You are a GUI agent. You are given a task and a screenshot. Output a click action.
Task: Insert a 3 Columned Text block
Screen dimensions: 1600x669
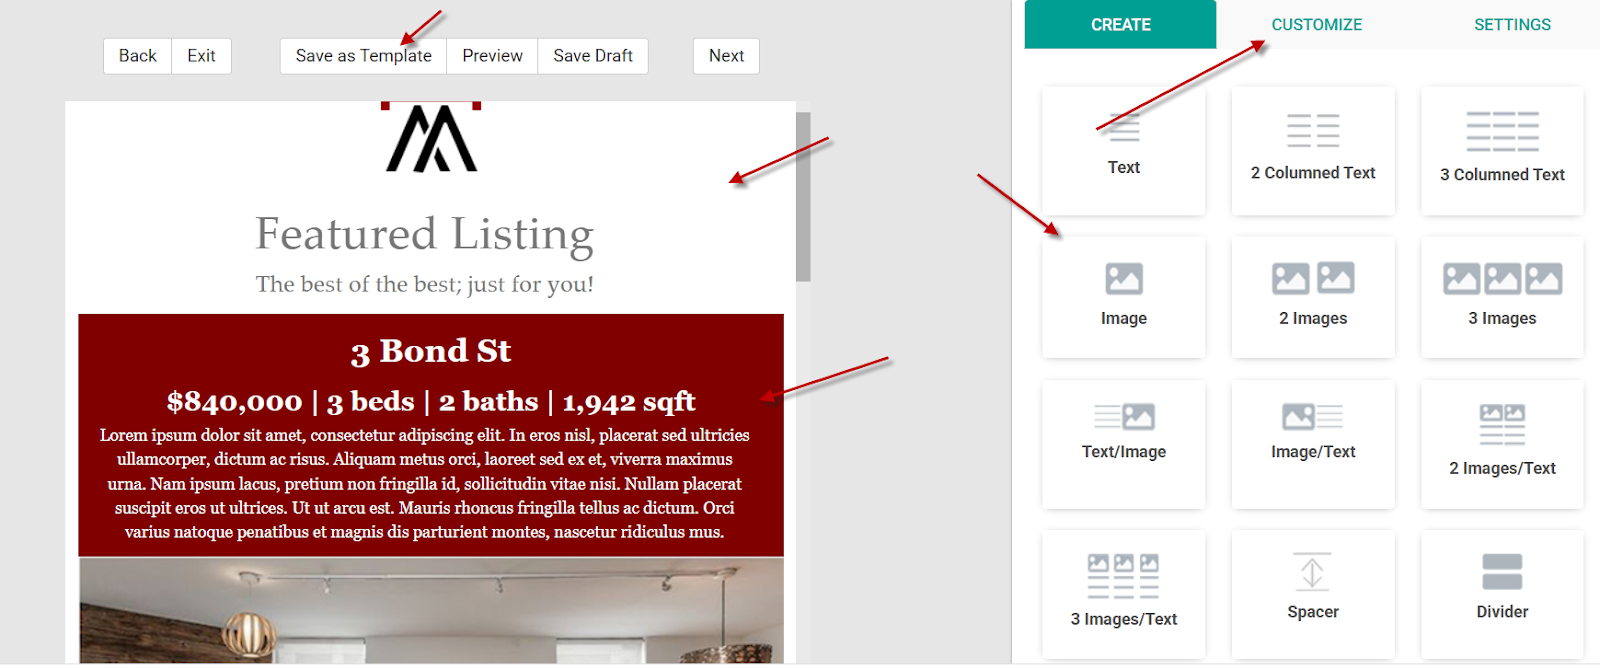[1502, 150]
